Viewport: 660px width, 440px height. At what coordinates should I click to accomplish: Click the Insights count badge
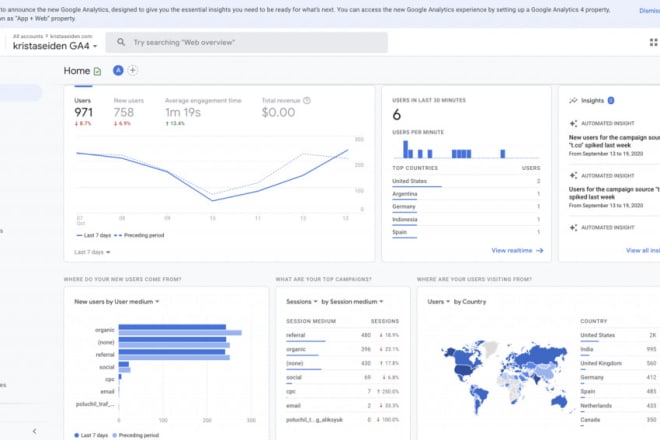click(611, 100)
